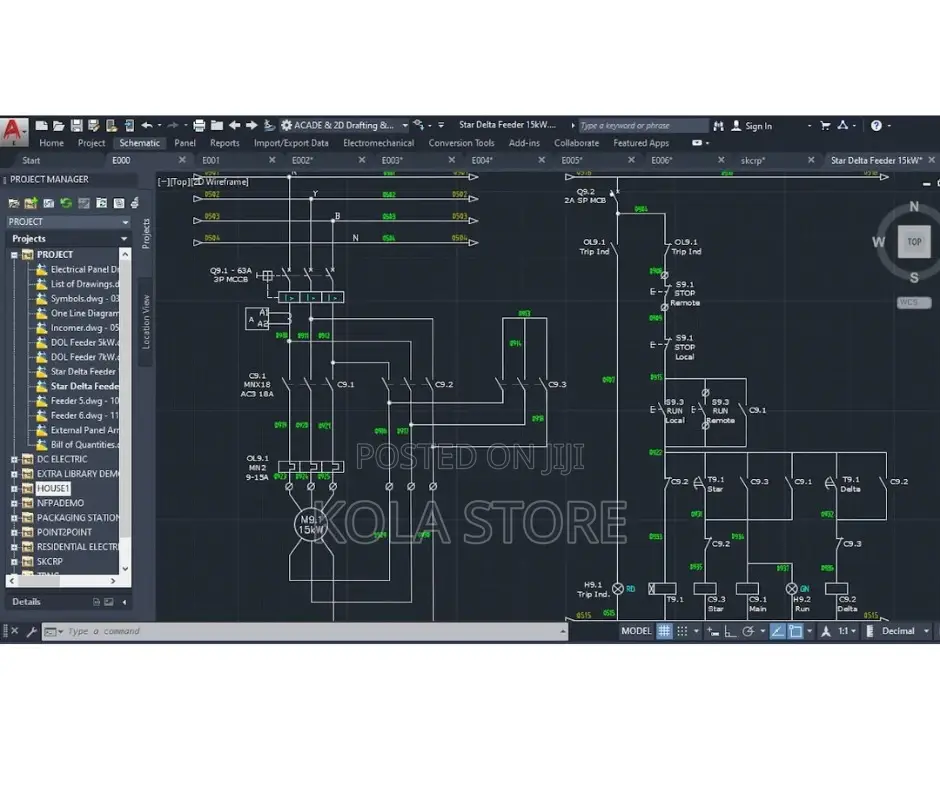Click the Project Manager vertical scrollbar
Image resolution: width=940 pixels, height=788 pixels.
pyautogui.click(x=125, y=411)
